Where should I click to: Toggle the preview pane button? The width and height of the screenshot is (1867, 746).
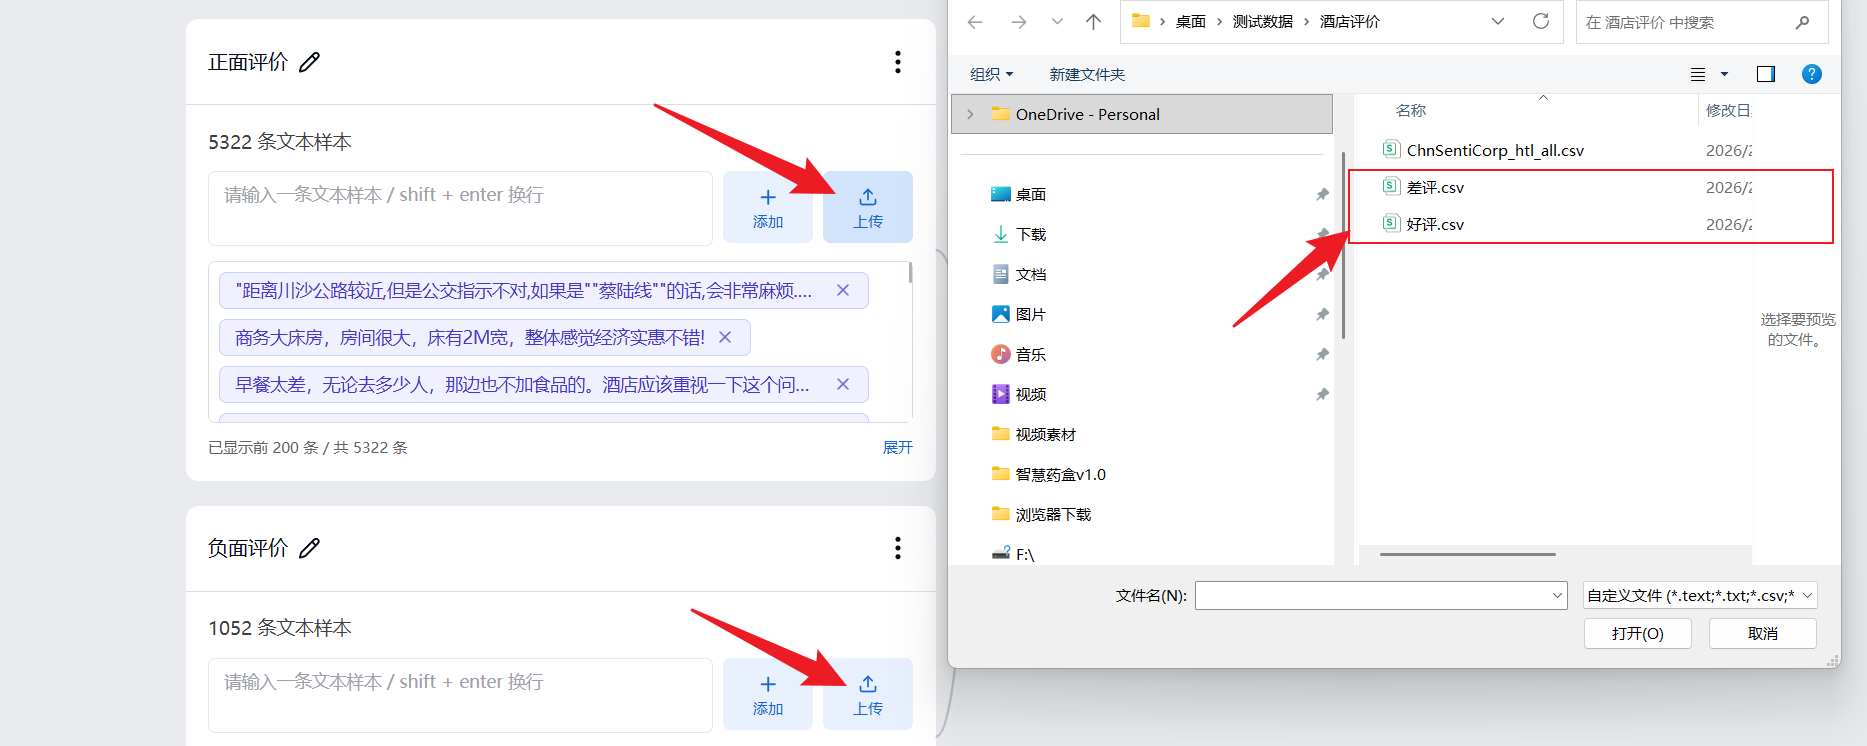pyautogui.click(x=1765, y=74)
